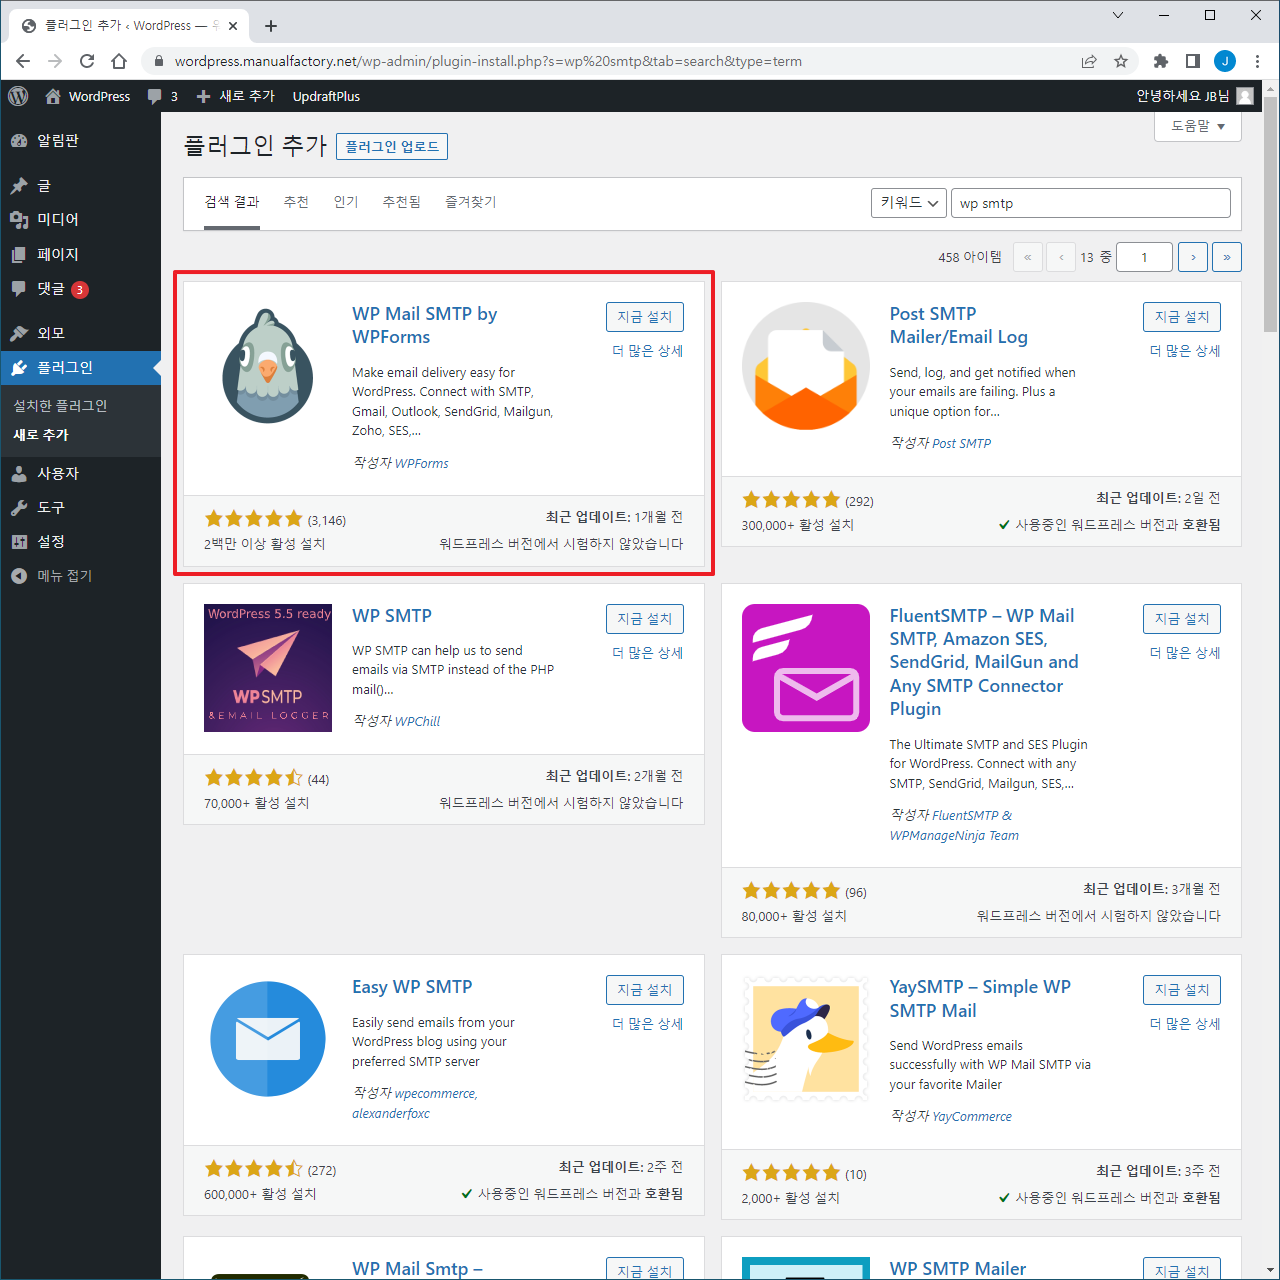The image size is (1280, 1280).
Task: Click the Post SMTP envelope icon
Action: point(806,366)
